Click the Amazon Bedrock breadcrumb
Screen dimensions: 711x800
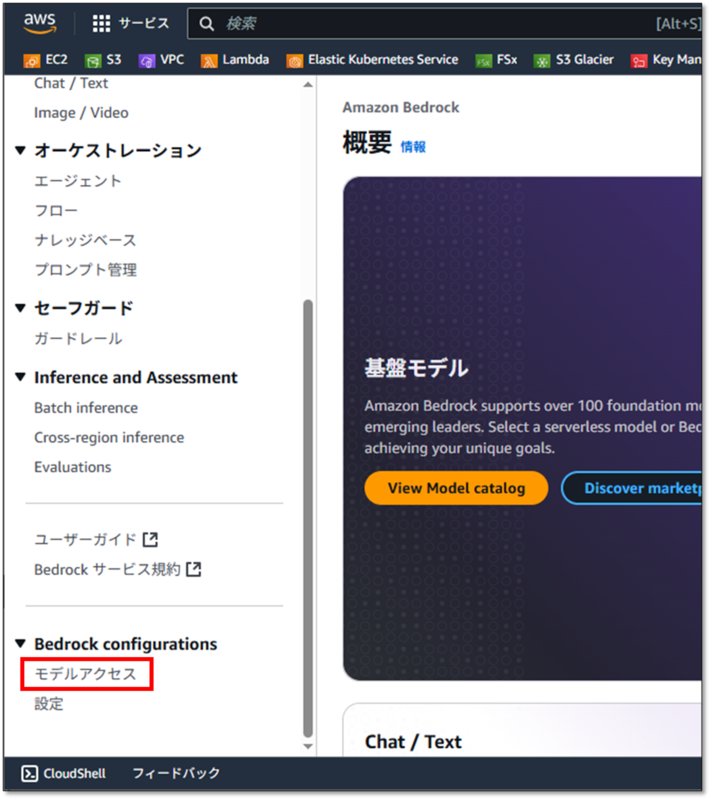click(401, 108)
